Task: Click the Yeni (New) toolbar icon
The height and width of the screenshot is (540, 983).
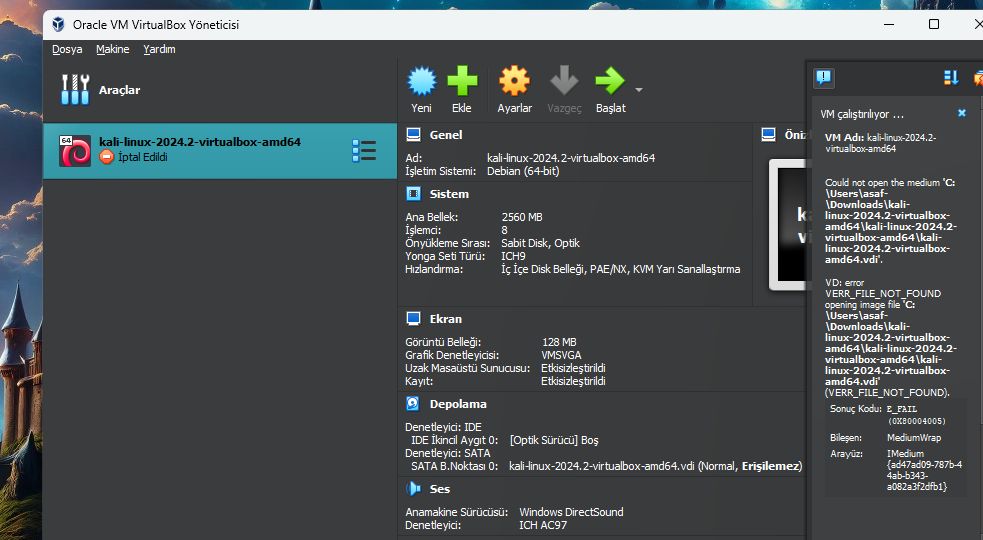Action: pyautogui.click(x=422, y=82)
